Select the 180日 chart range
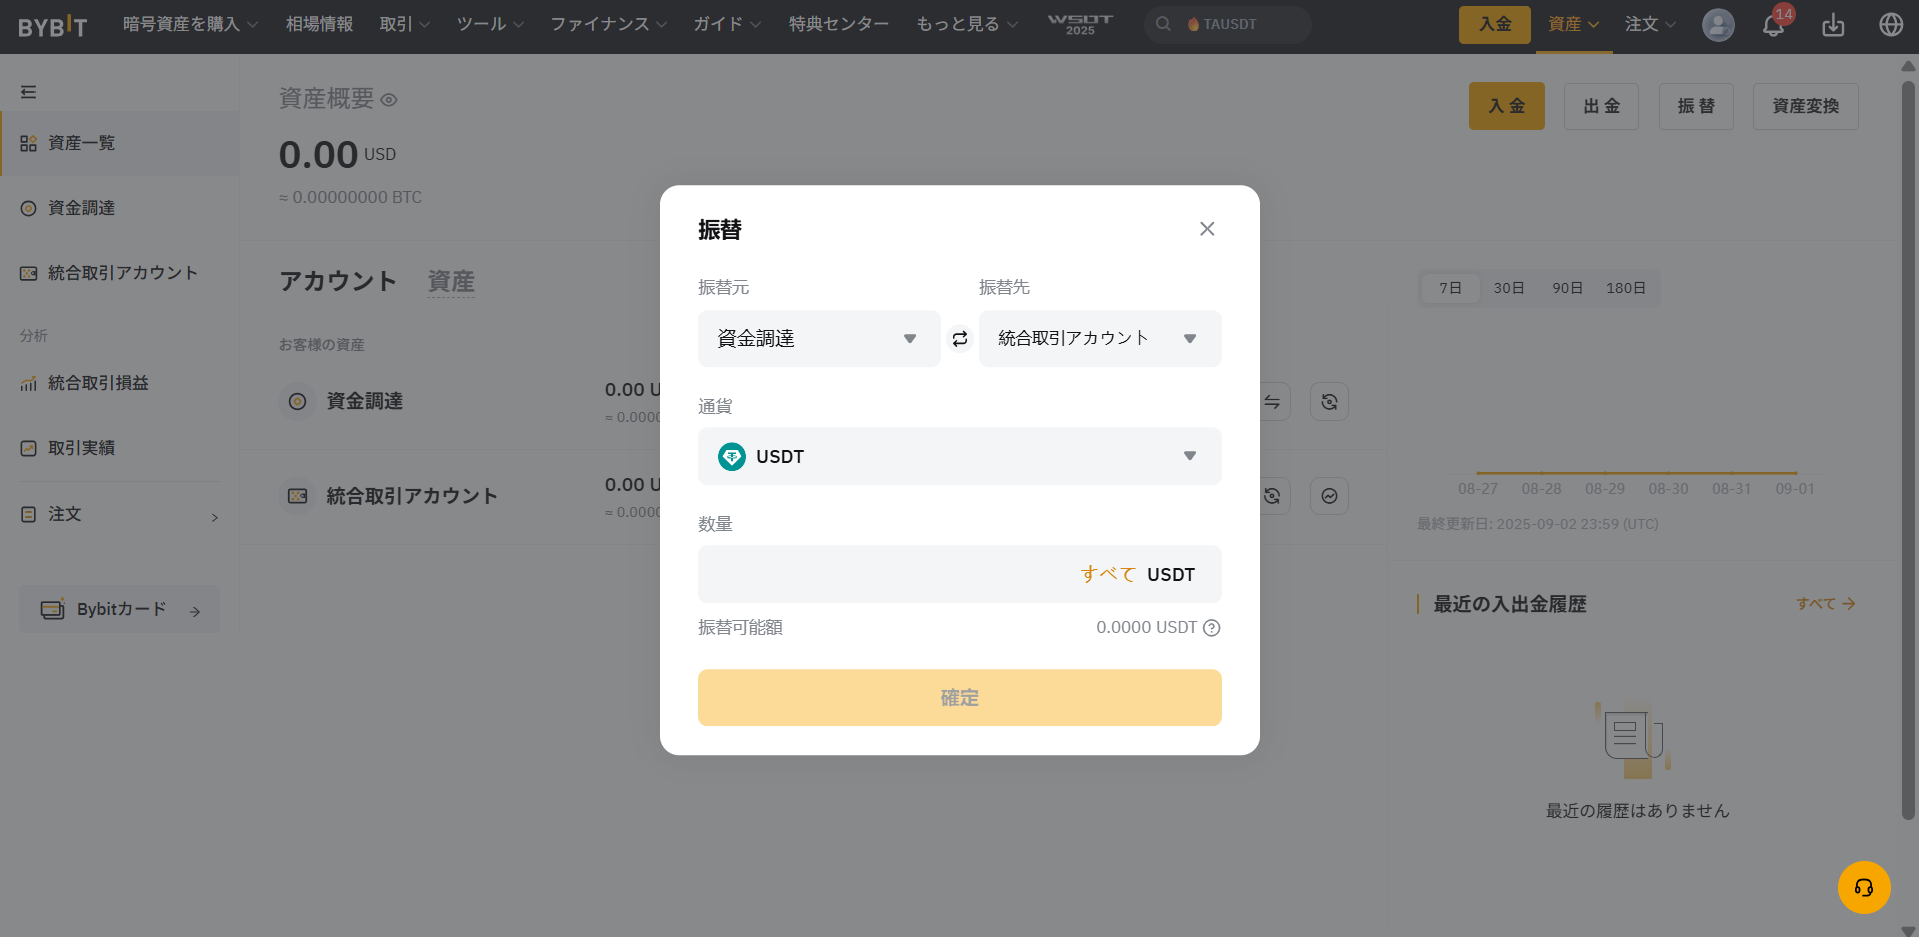The width and height of the screenshot is (1919, 937). click(1625, 288)
